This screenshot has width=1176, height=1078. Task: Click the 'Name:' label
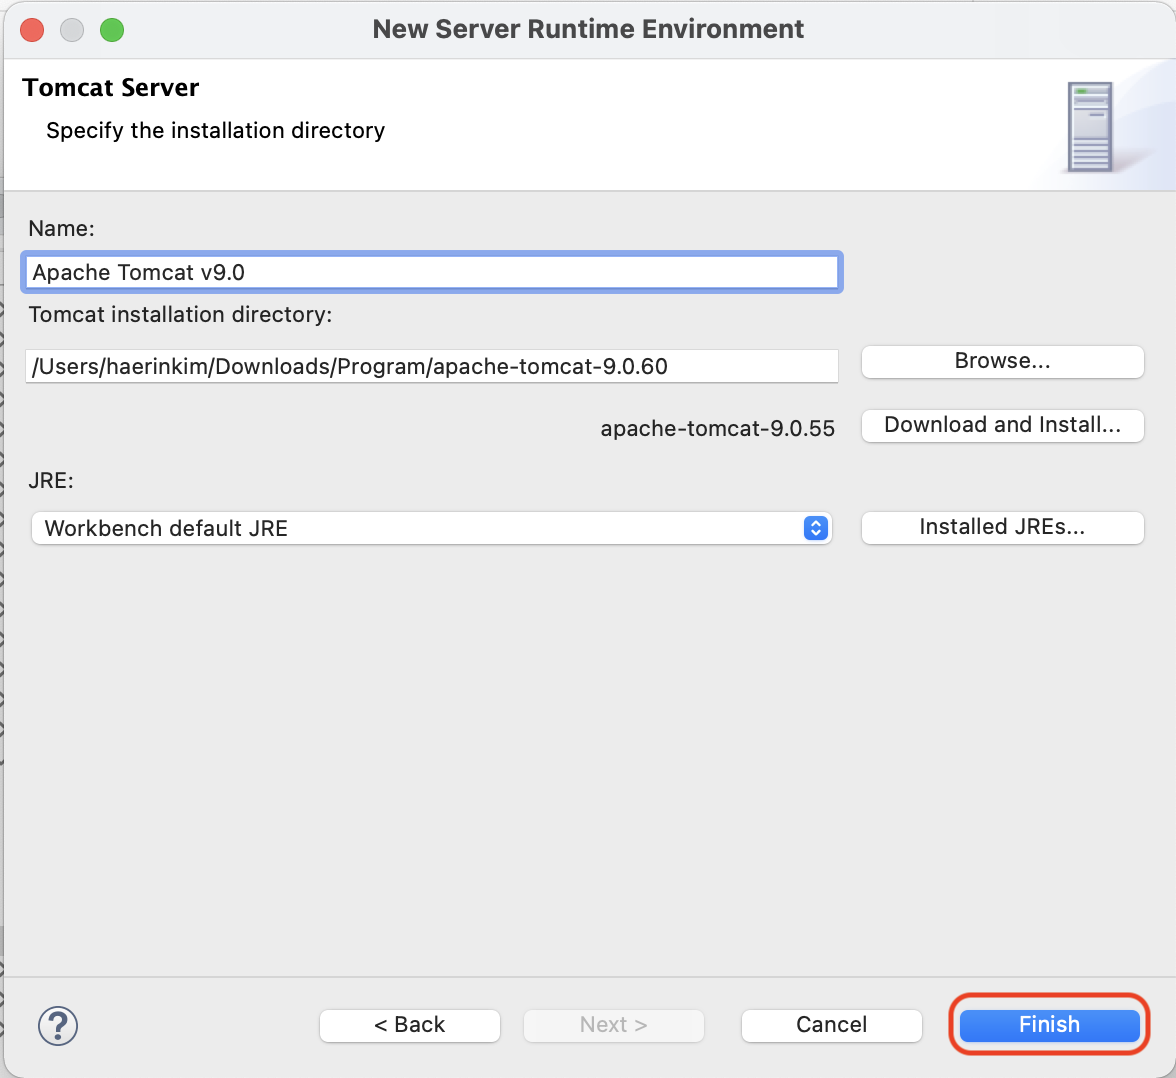pyautogui.click(x=62, y=228)
